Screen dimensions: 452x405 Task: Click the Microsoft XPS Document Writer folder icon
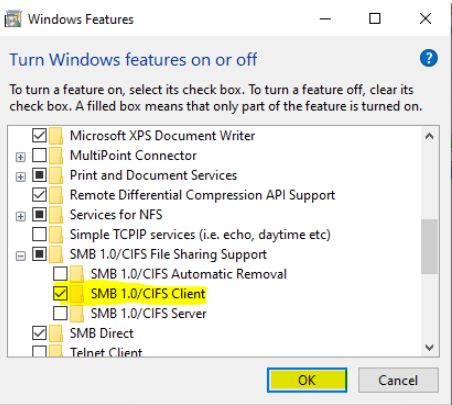(x=56, y=136)
